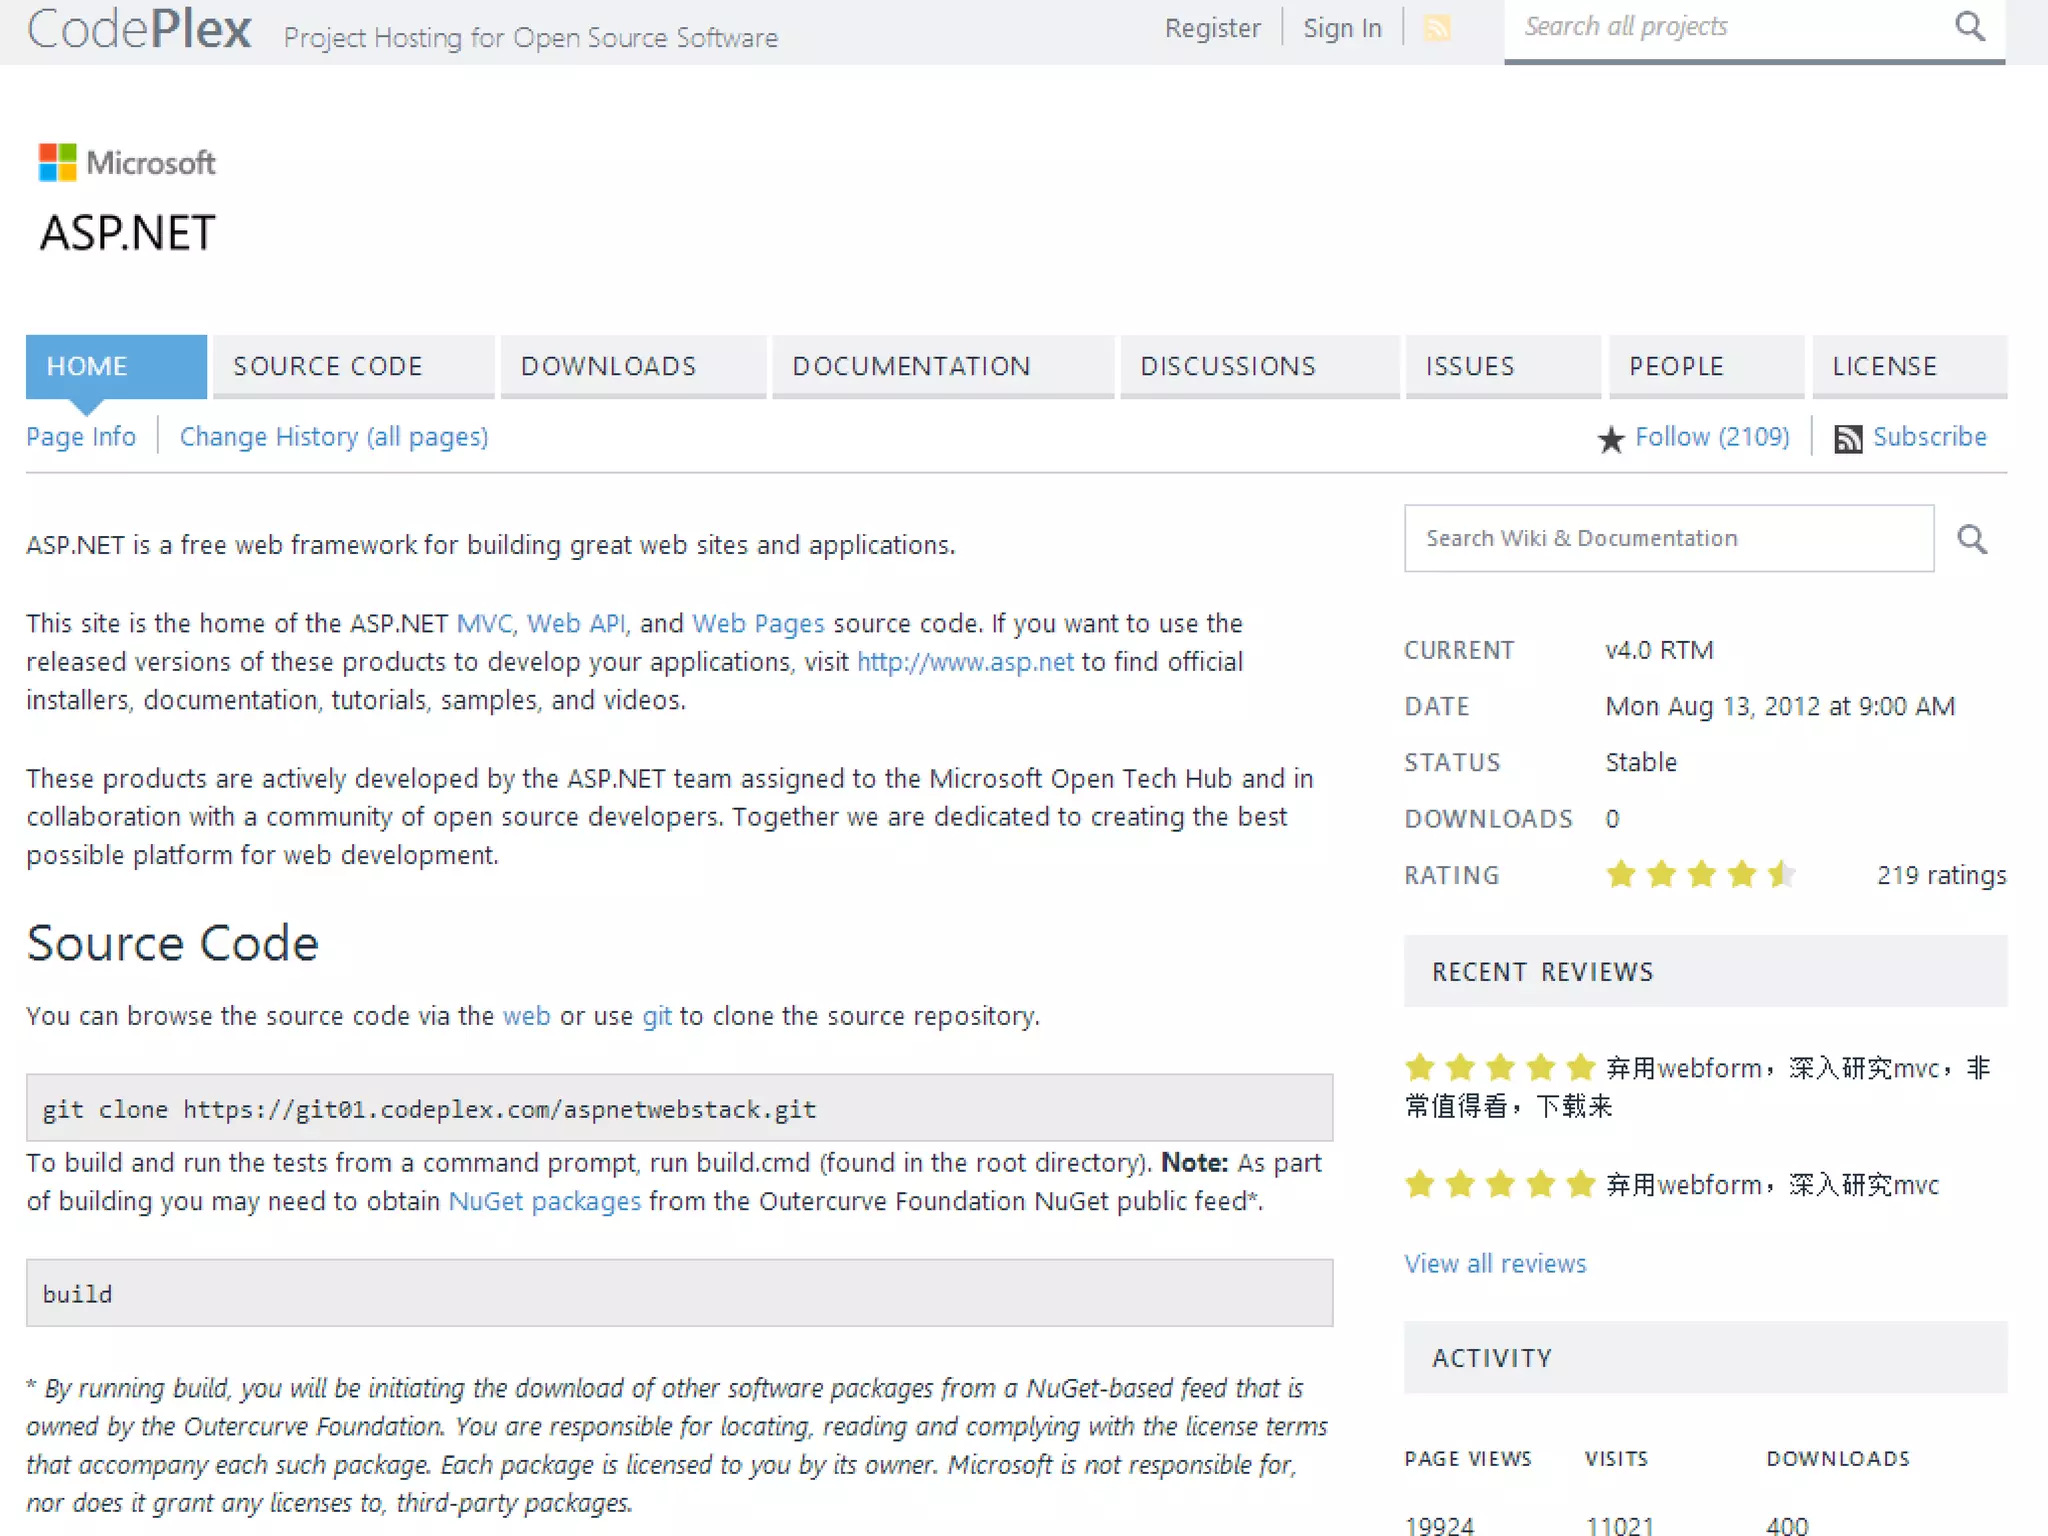Click the Register link
The image size is (2048, 1536).
coord(1212,28)
